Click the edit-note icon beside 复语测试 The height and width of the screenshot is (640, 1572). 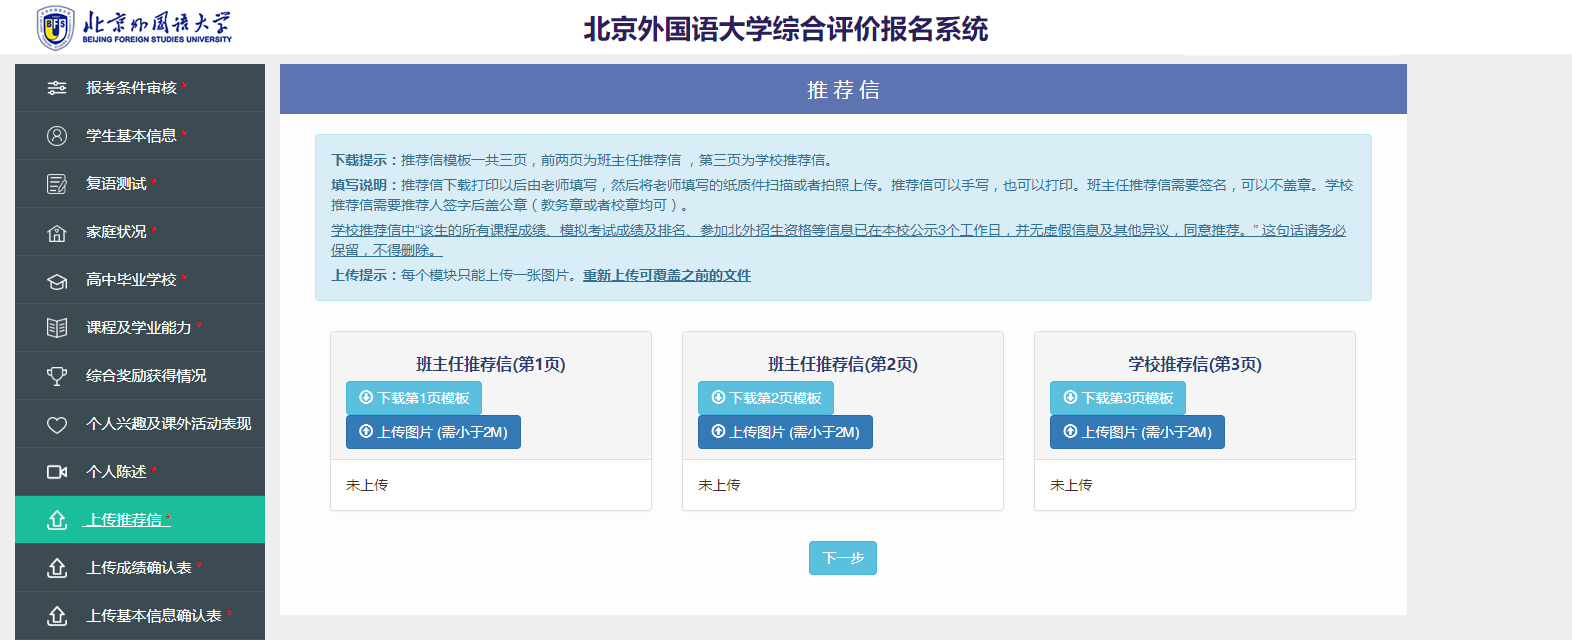[x=57, y=184]
